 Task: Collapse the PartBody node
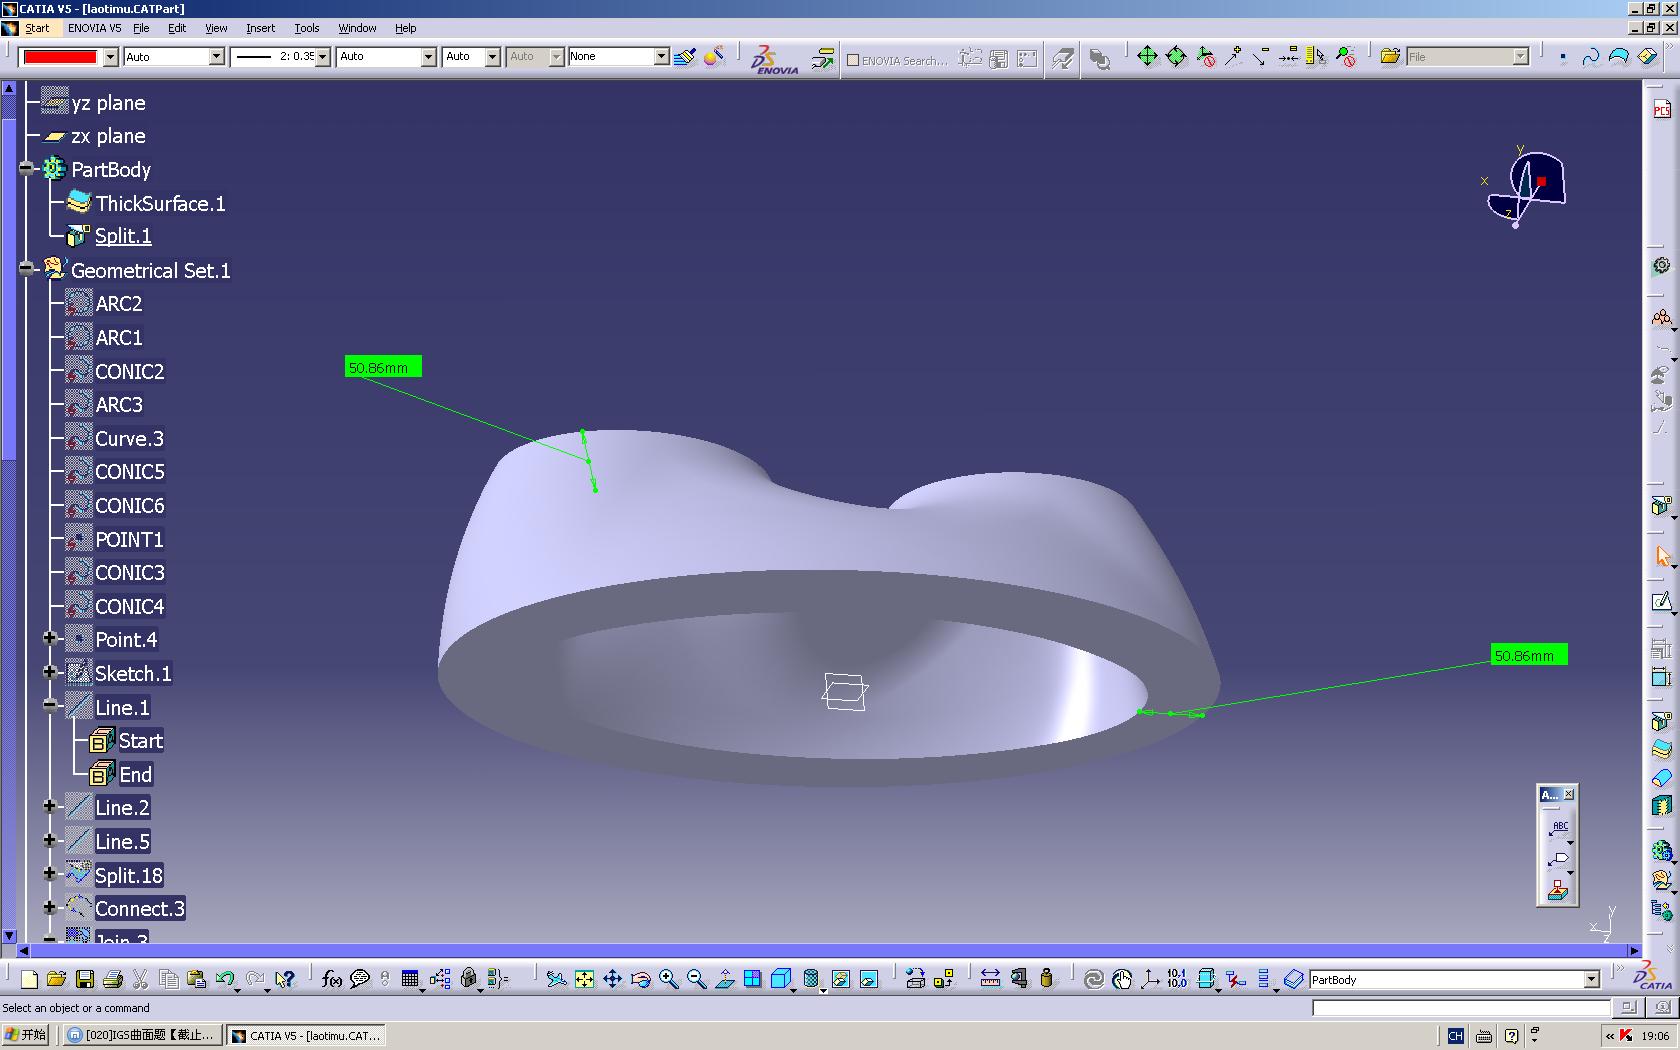[x=27, y=168]
